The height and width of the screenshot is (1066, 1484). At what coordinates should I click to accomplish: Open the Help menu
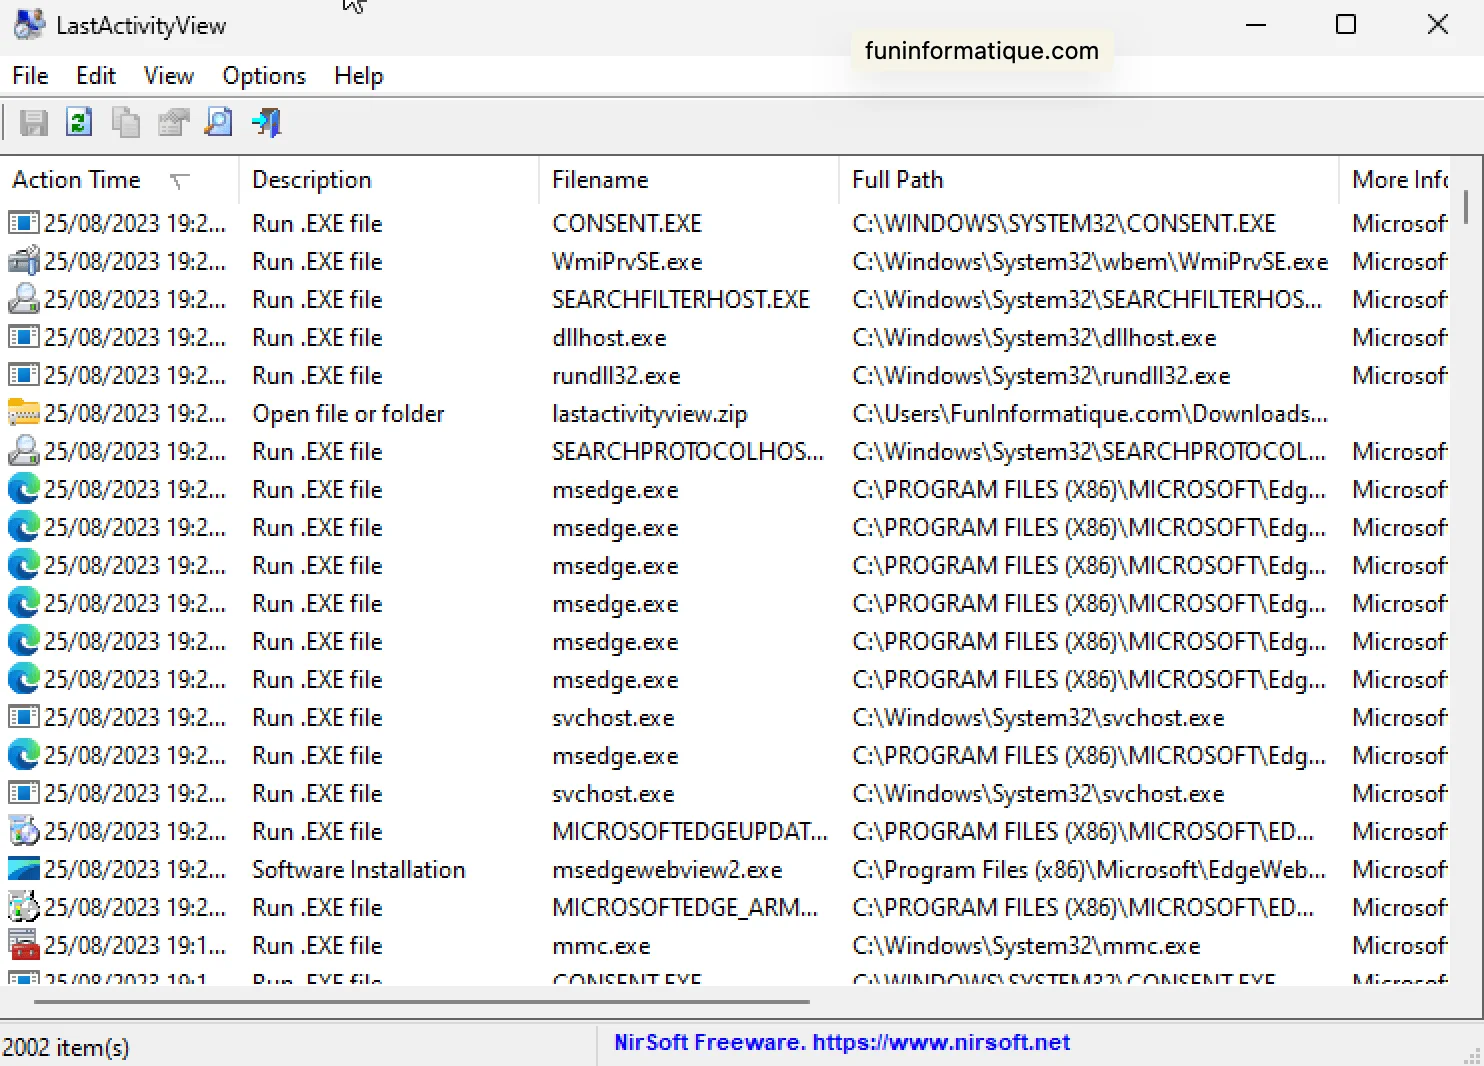pos(358,75)
